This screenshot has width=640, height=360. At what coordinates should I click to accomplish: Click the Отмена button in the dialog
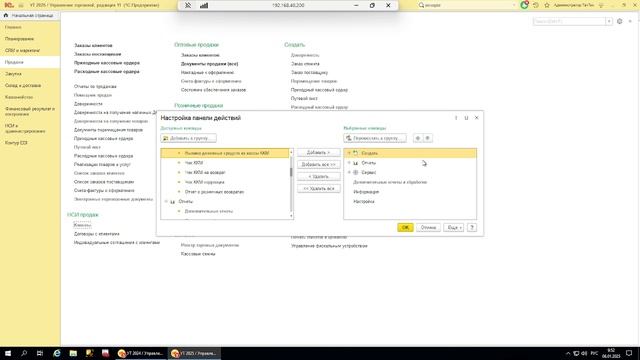coord(428,227)
